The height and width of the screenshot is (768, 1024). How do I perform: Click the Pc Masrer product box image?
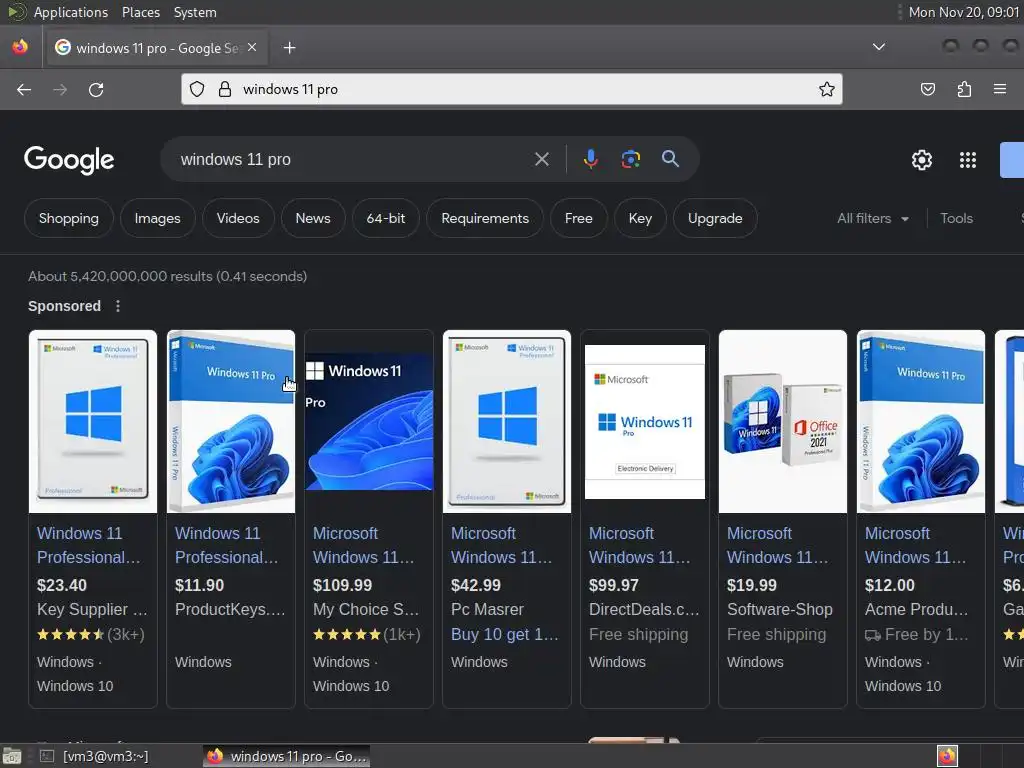[x=507, y=421]
